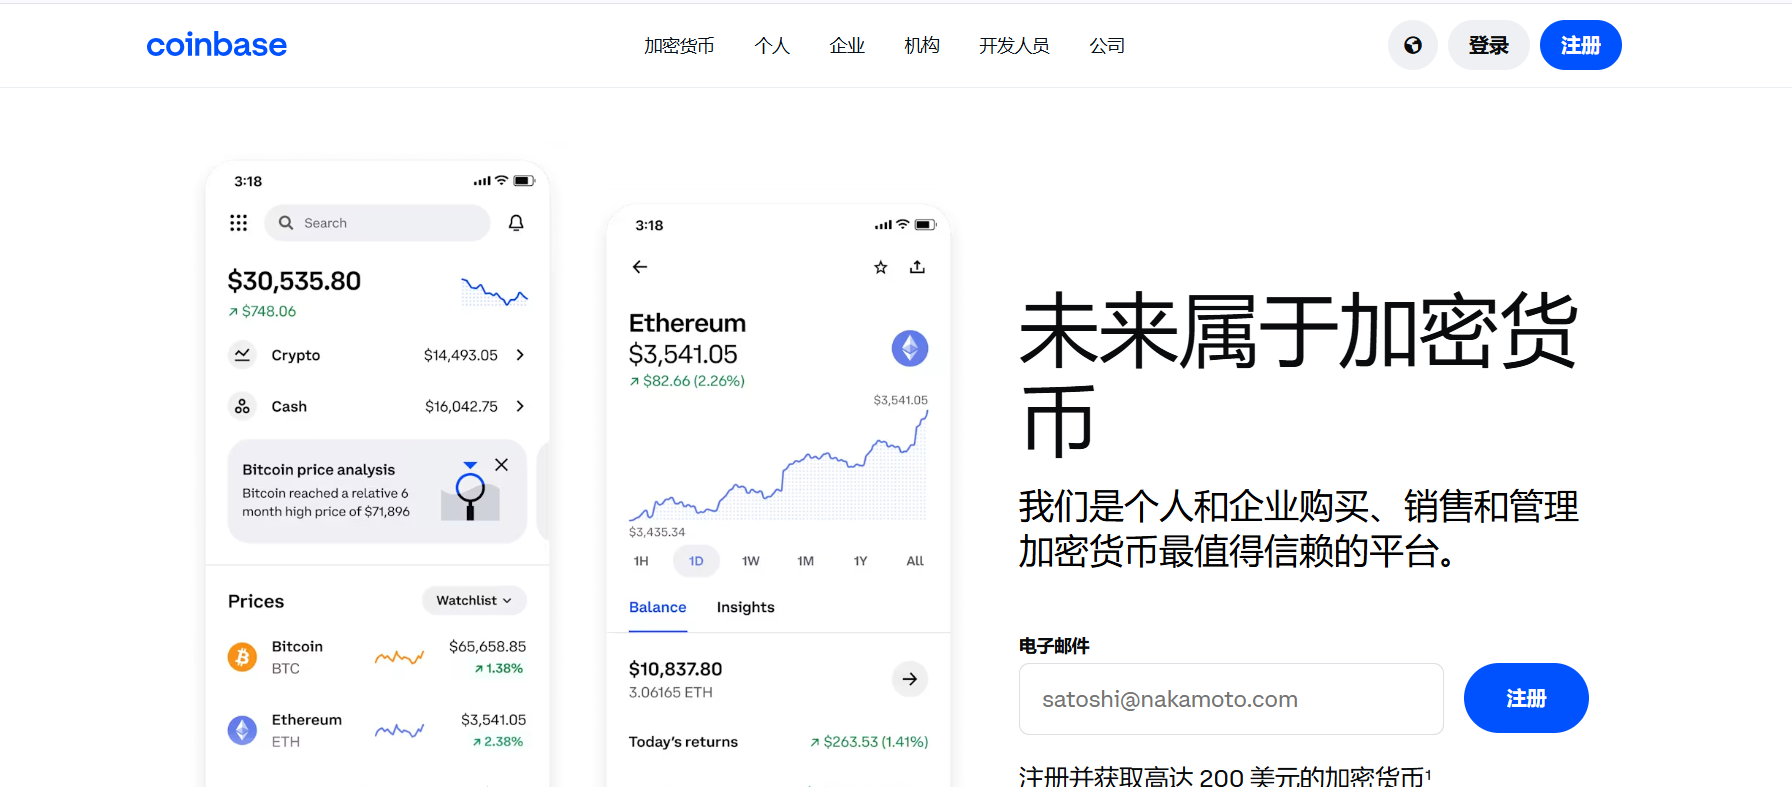Click the $16,042.75 Cash value
1792x787 pixels.
click(x=461, y=406)
